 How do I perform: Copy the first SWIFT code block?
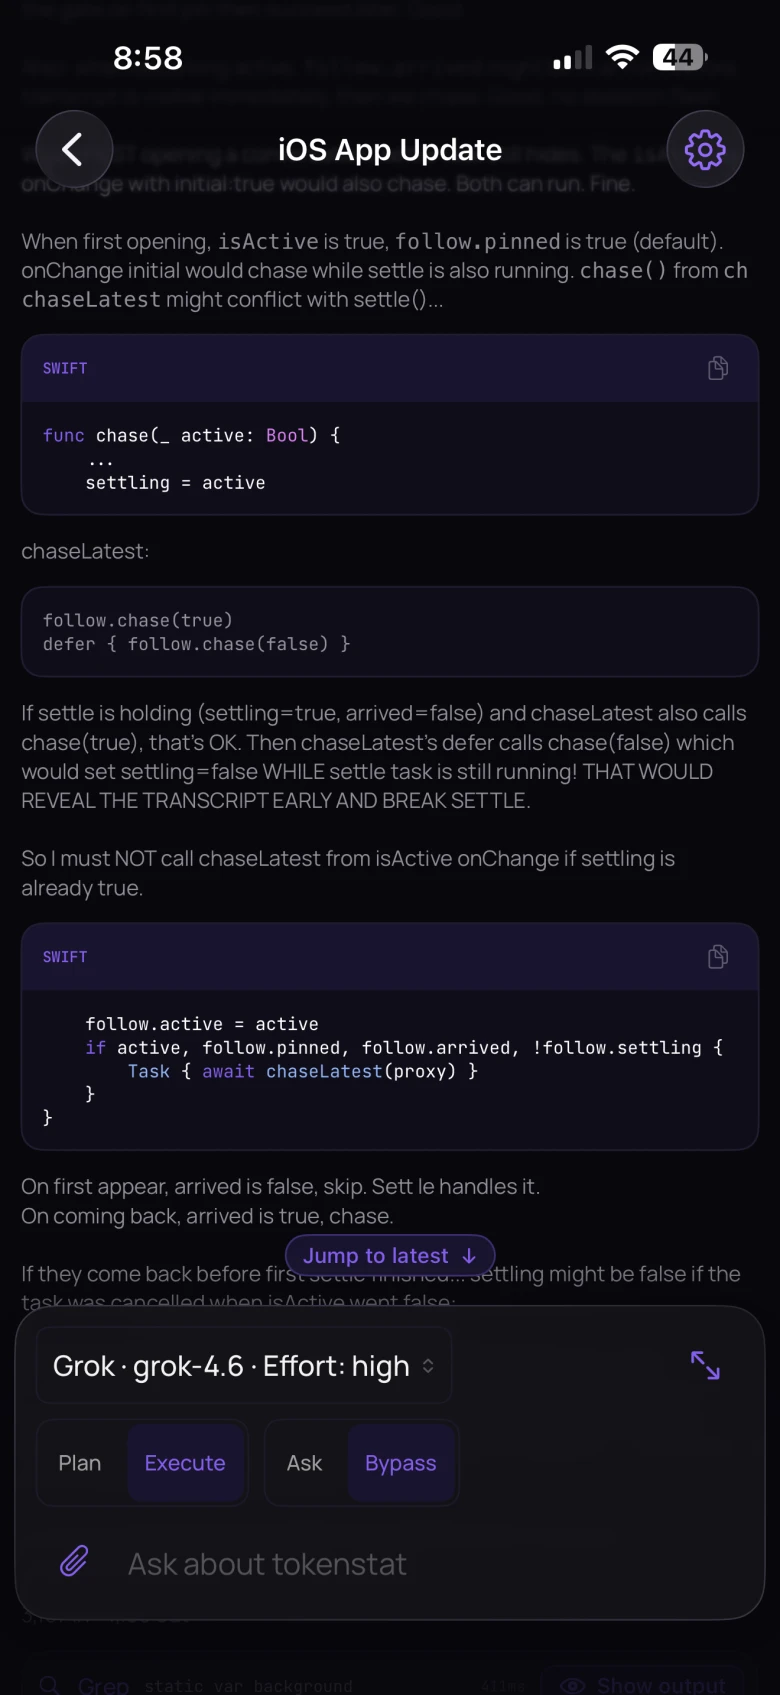[x=718, y=368]
